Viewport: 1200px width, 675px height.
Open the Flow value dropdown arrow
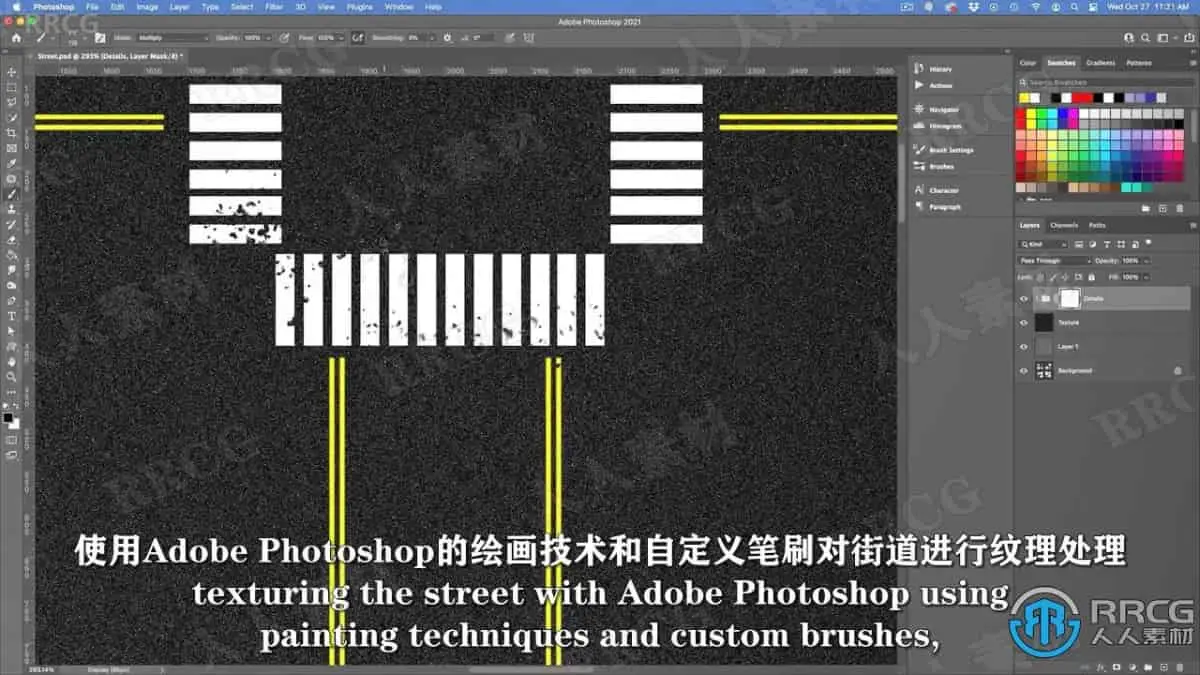341,38
